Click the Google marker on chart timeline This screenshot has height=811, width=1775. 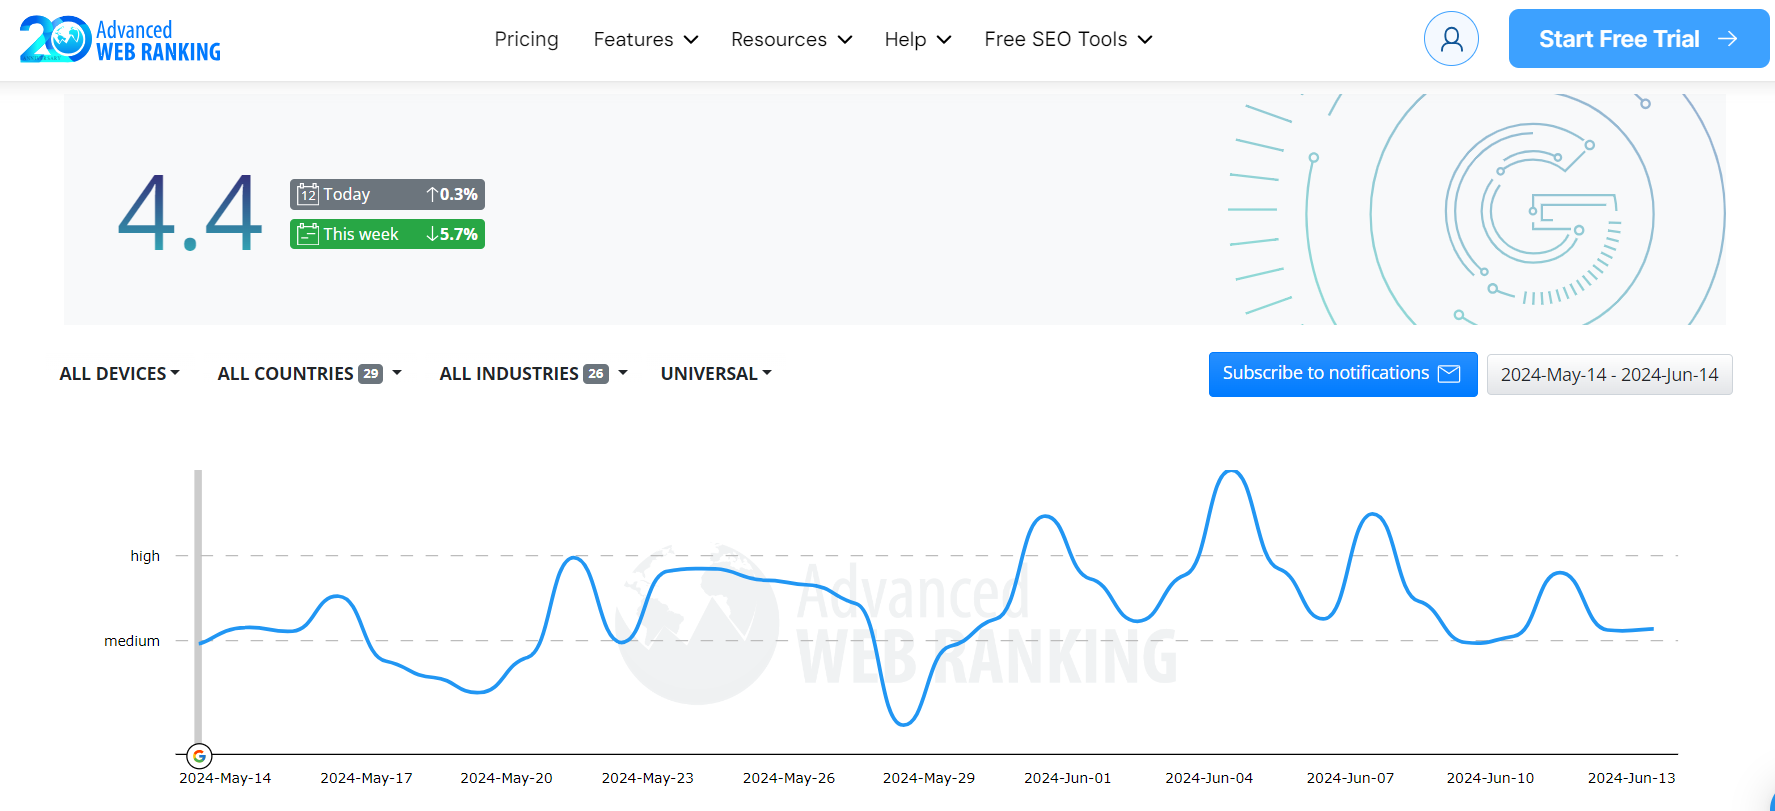(199, 756)
